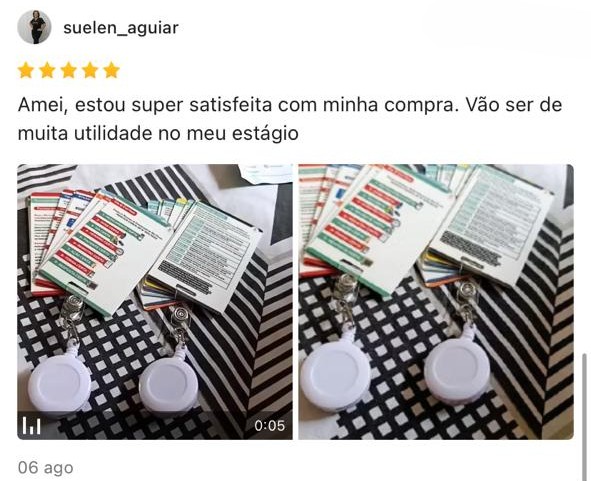Click the review line 'muita utilidade no meu estágio'

tap(158, 133)
